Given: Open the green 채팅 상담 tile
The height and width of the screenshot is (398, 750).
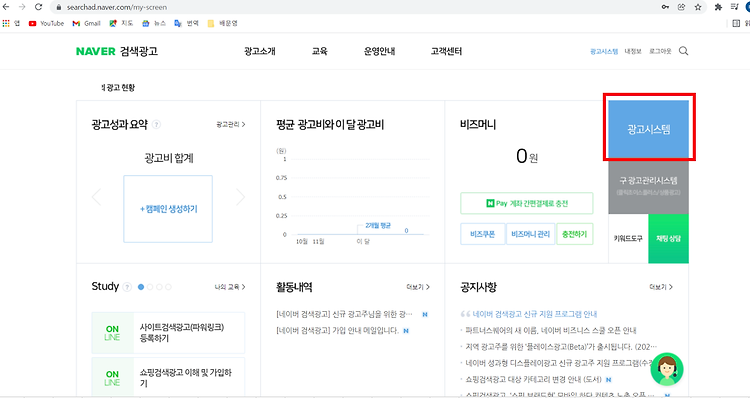Looking at the screenshot, I should pyautogui.click(x=669, y=238).
